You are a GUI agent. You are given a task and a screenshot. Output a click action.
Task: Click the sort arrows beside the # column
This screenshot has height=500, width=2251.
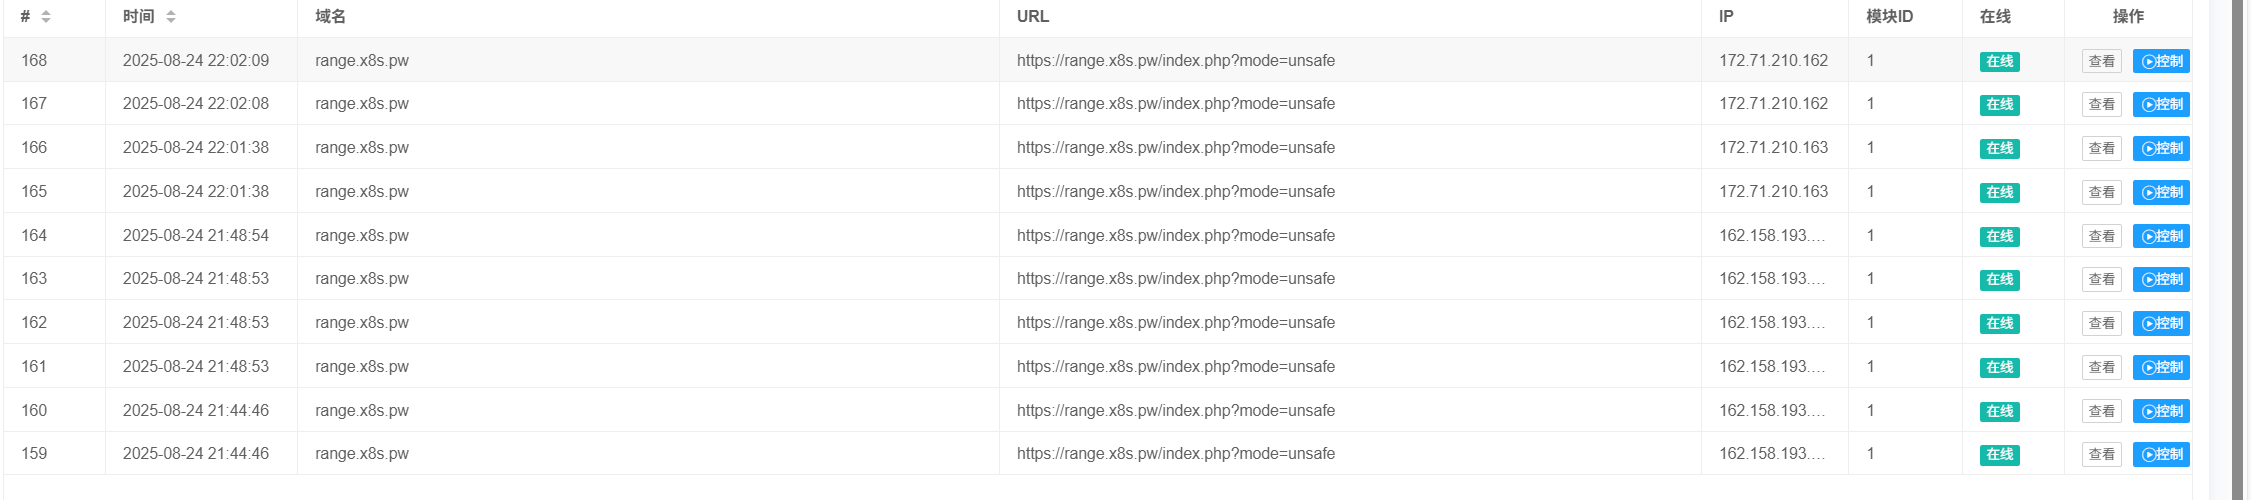coord(46,17)
